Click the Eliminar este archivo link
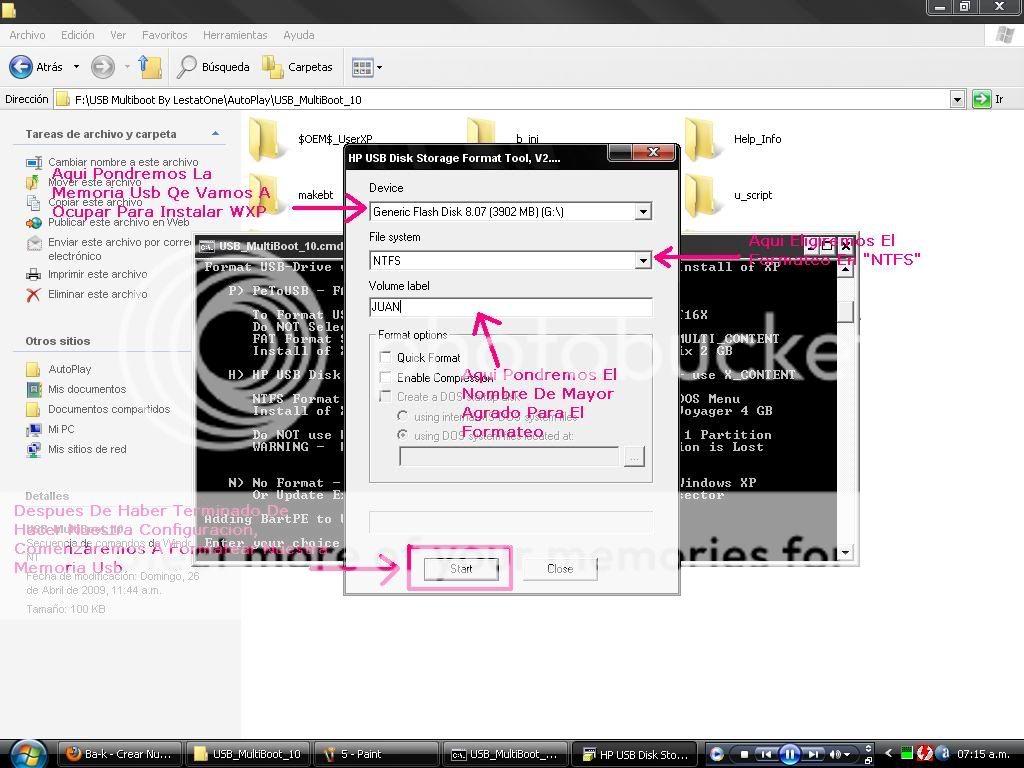The height and width of the screenshot is (768, 1024). 98,295
